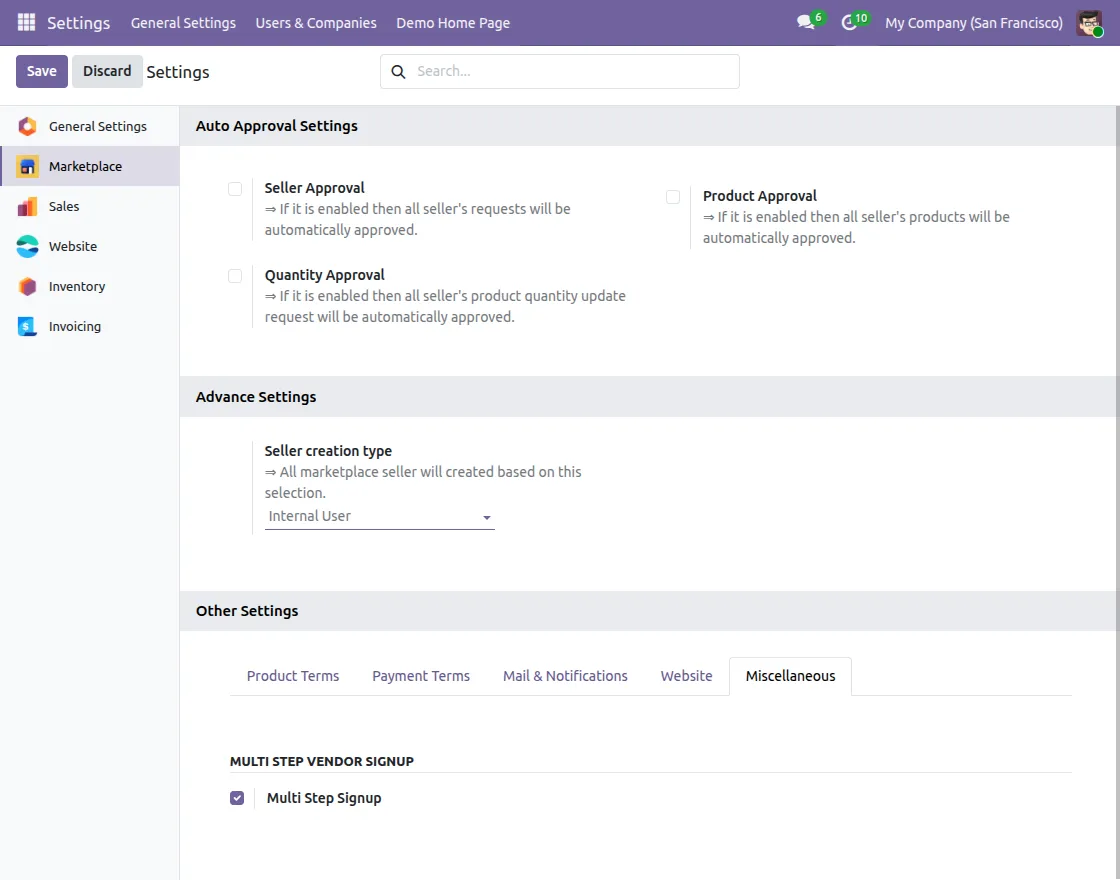The width and height of the screenshot is (1120, 880).
Task: Click the magnifier icon in search box
Action: tap(399, 71)
